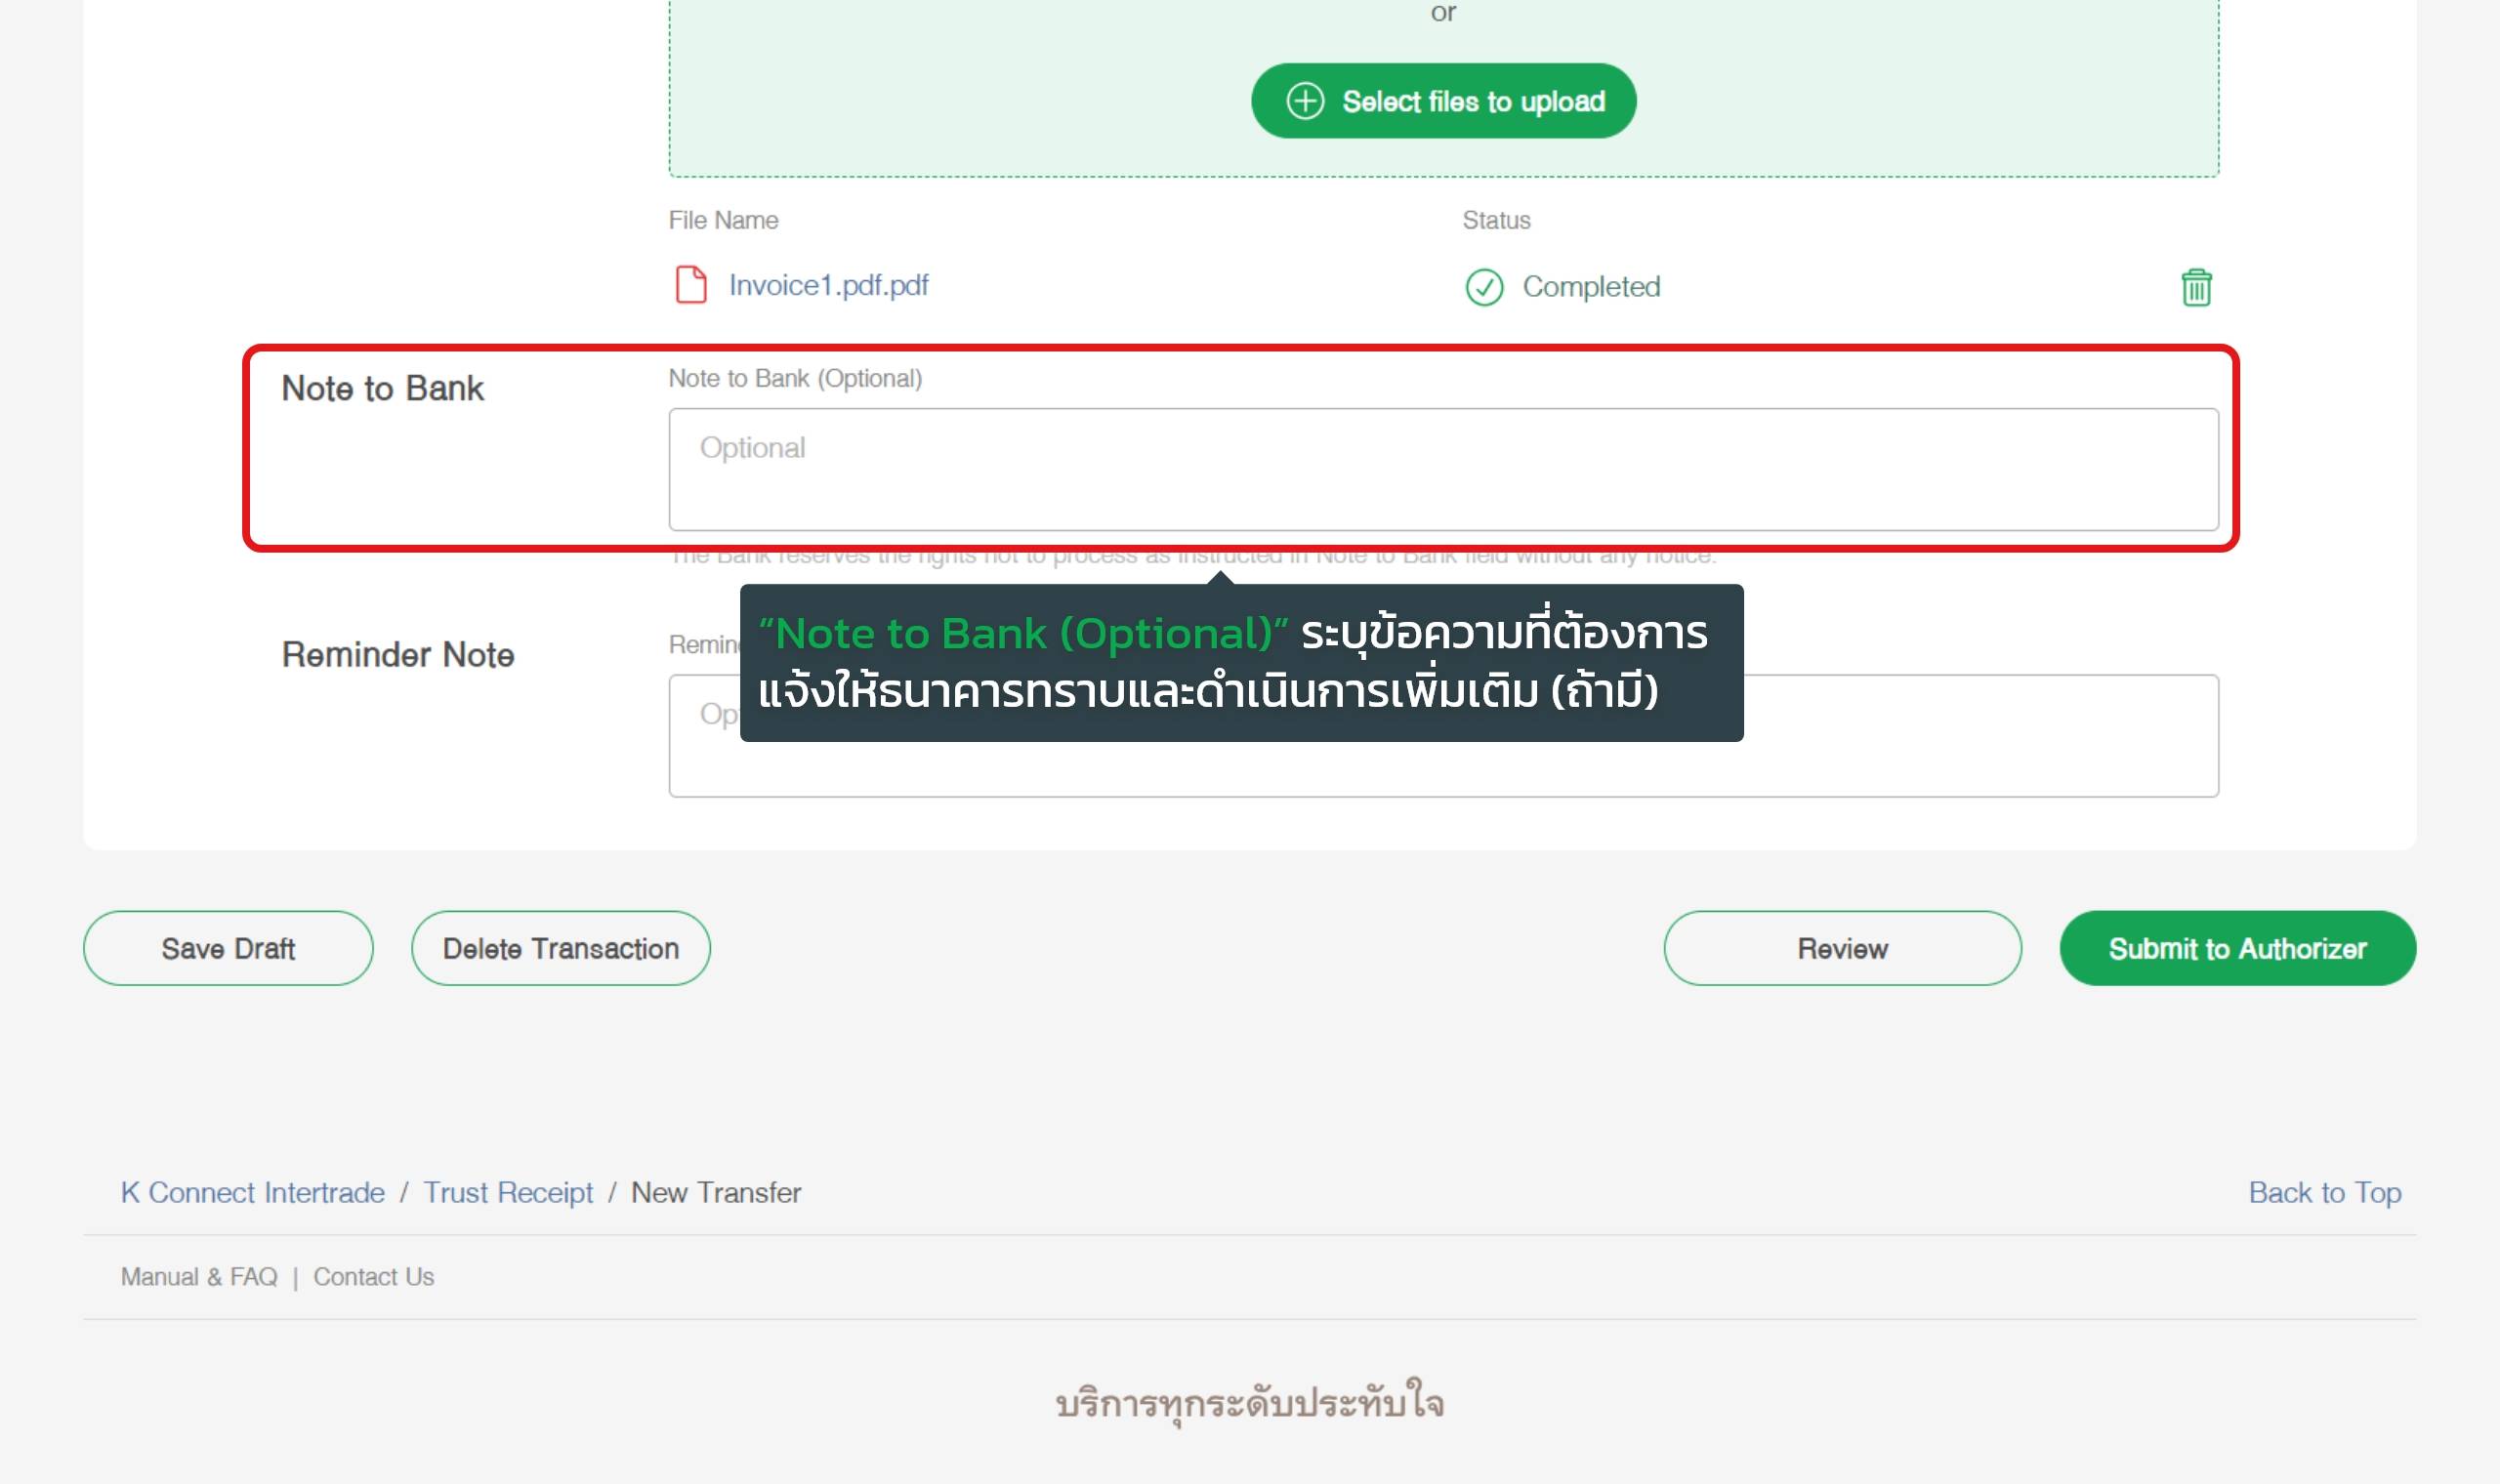The height and width of the screenshot is (1484, 2500).
Task: Click the plus icon in the upload button
Action: [x=1305, y=101]
